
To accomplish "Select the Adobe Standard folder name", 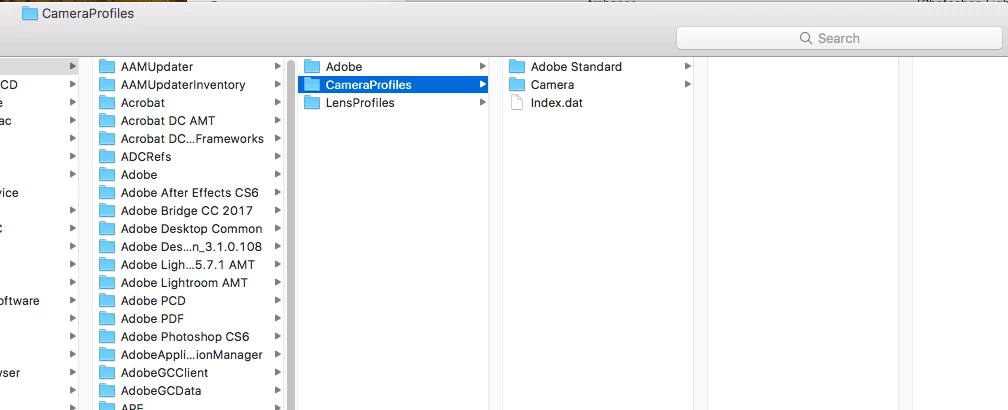I will (576, 67).
